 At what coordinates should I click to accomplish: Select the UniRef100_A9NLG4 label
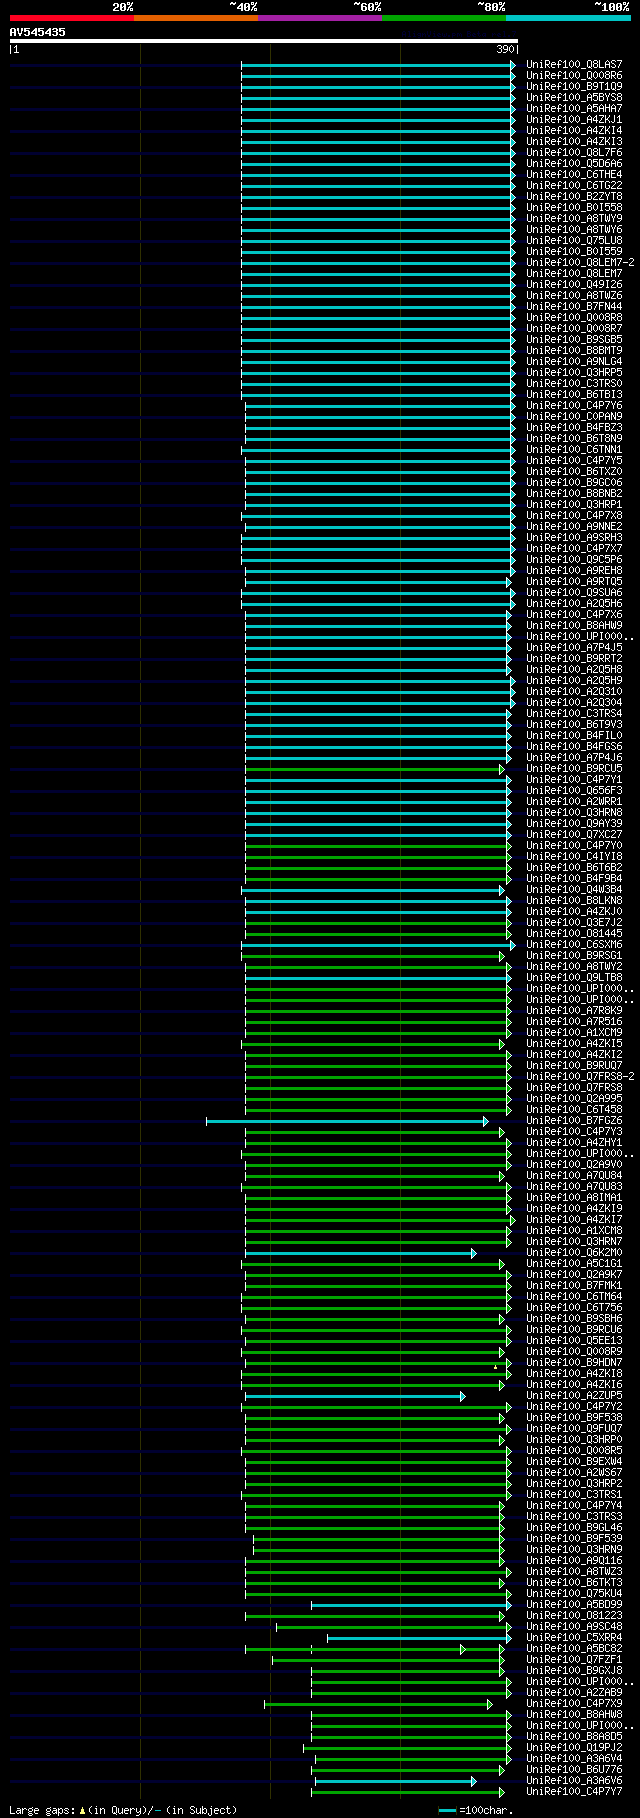(574, 362)
